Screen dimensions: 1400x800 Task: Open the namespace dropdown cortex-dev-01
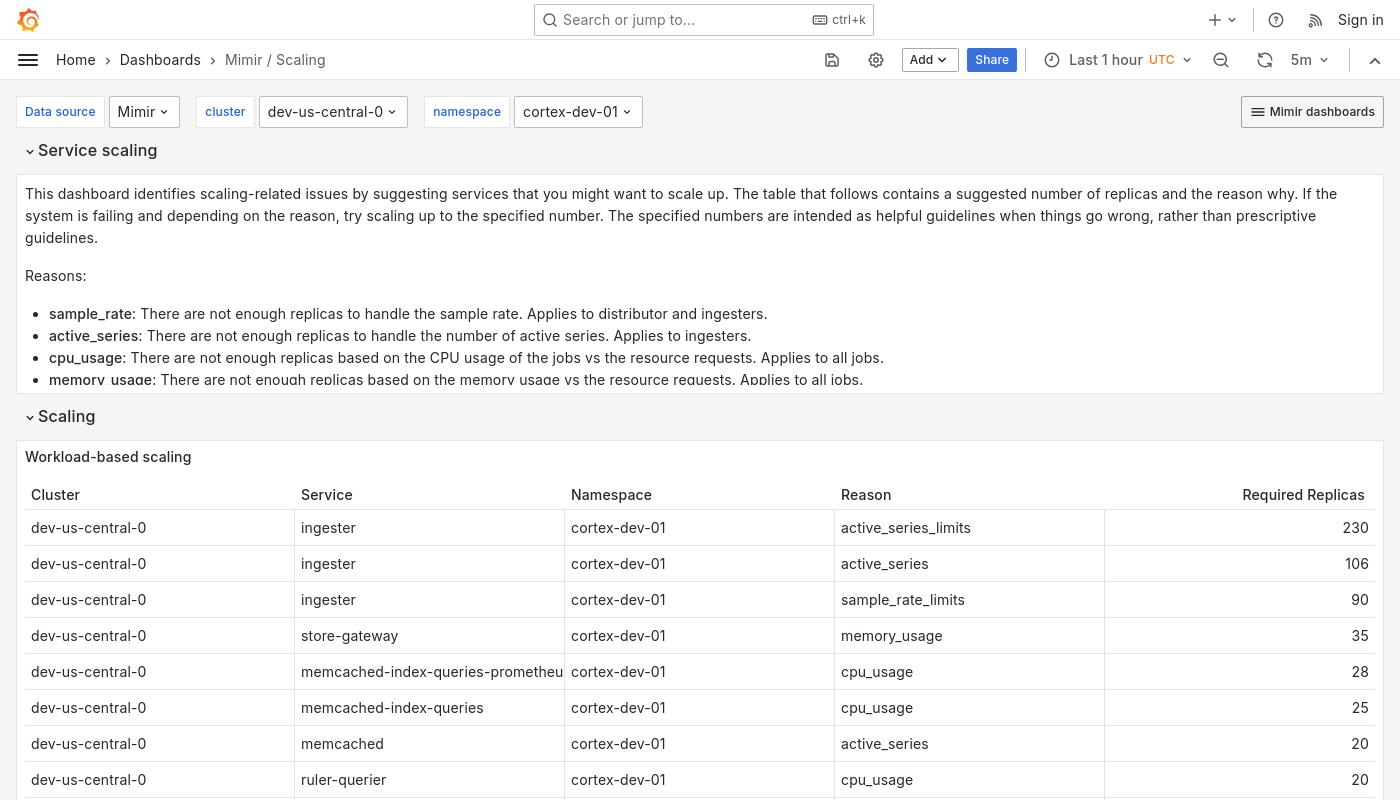[x=578, y=112]
